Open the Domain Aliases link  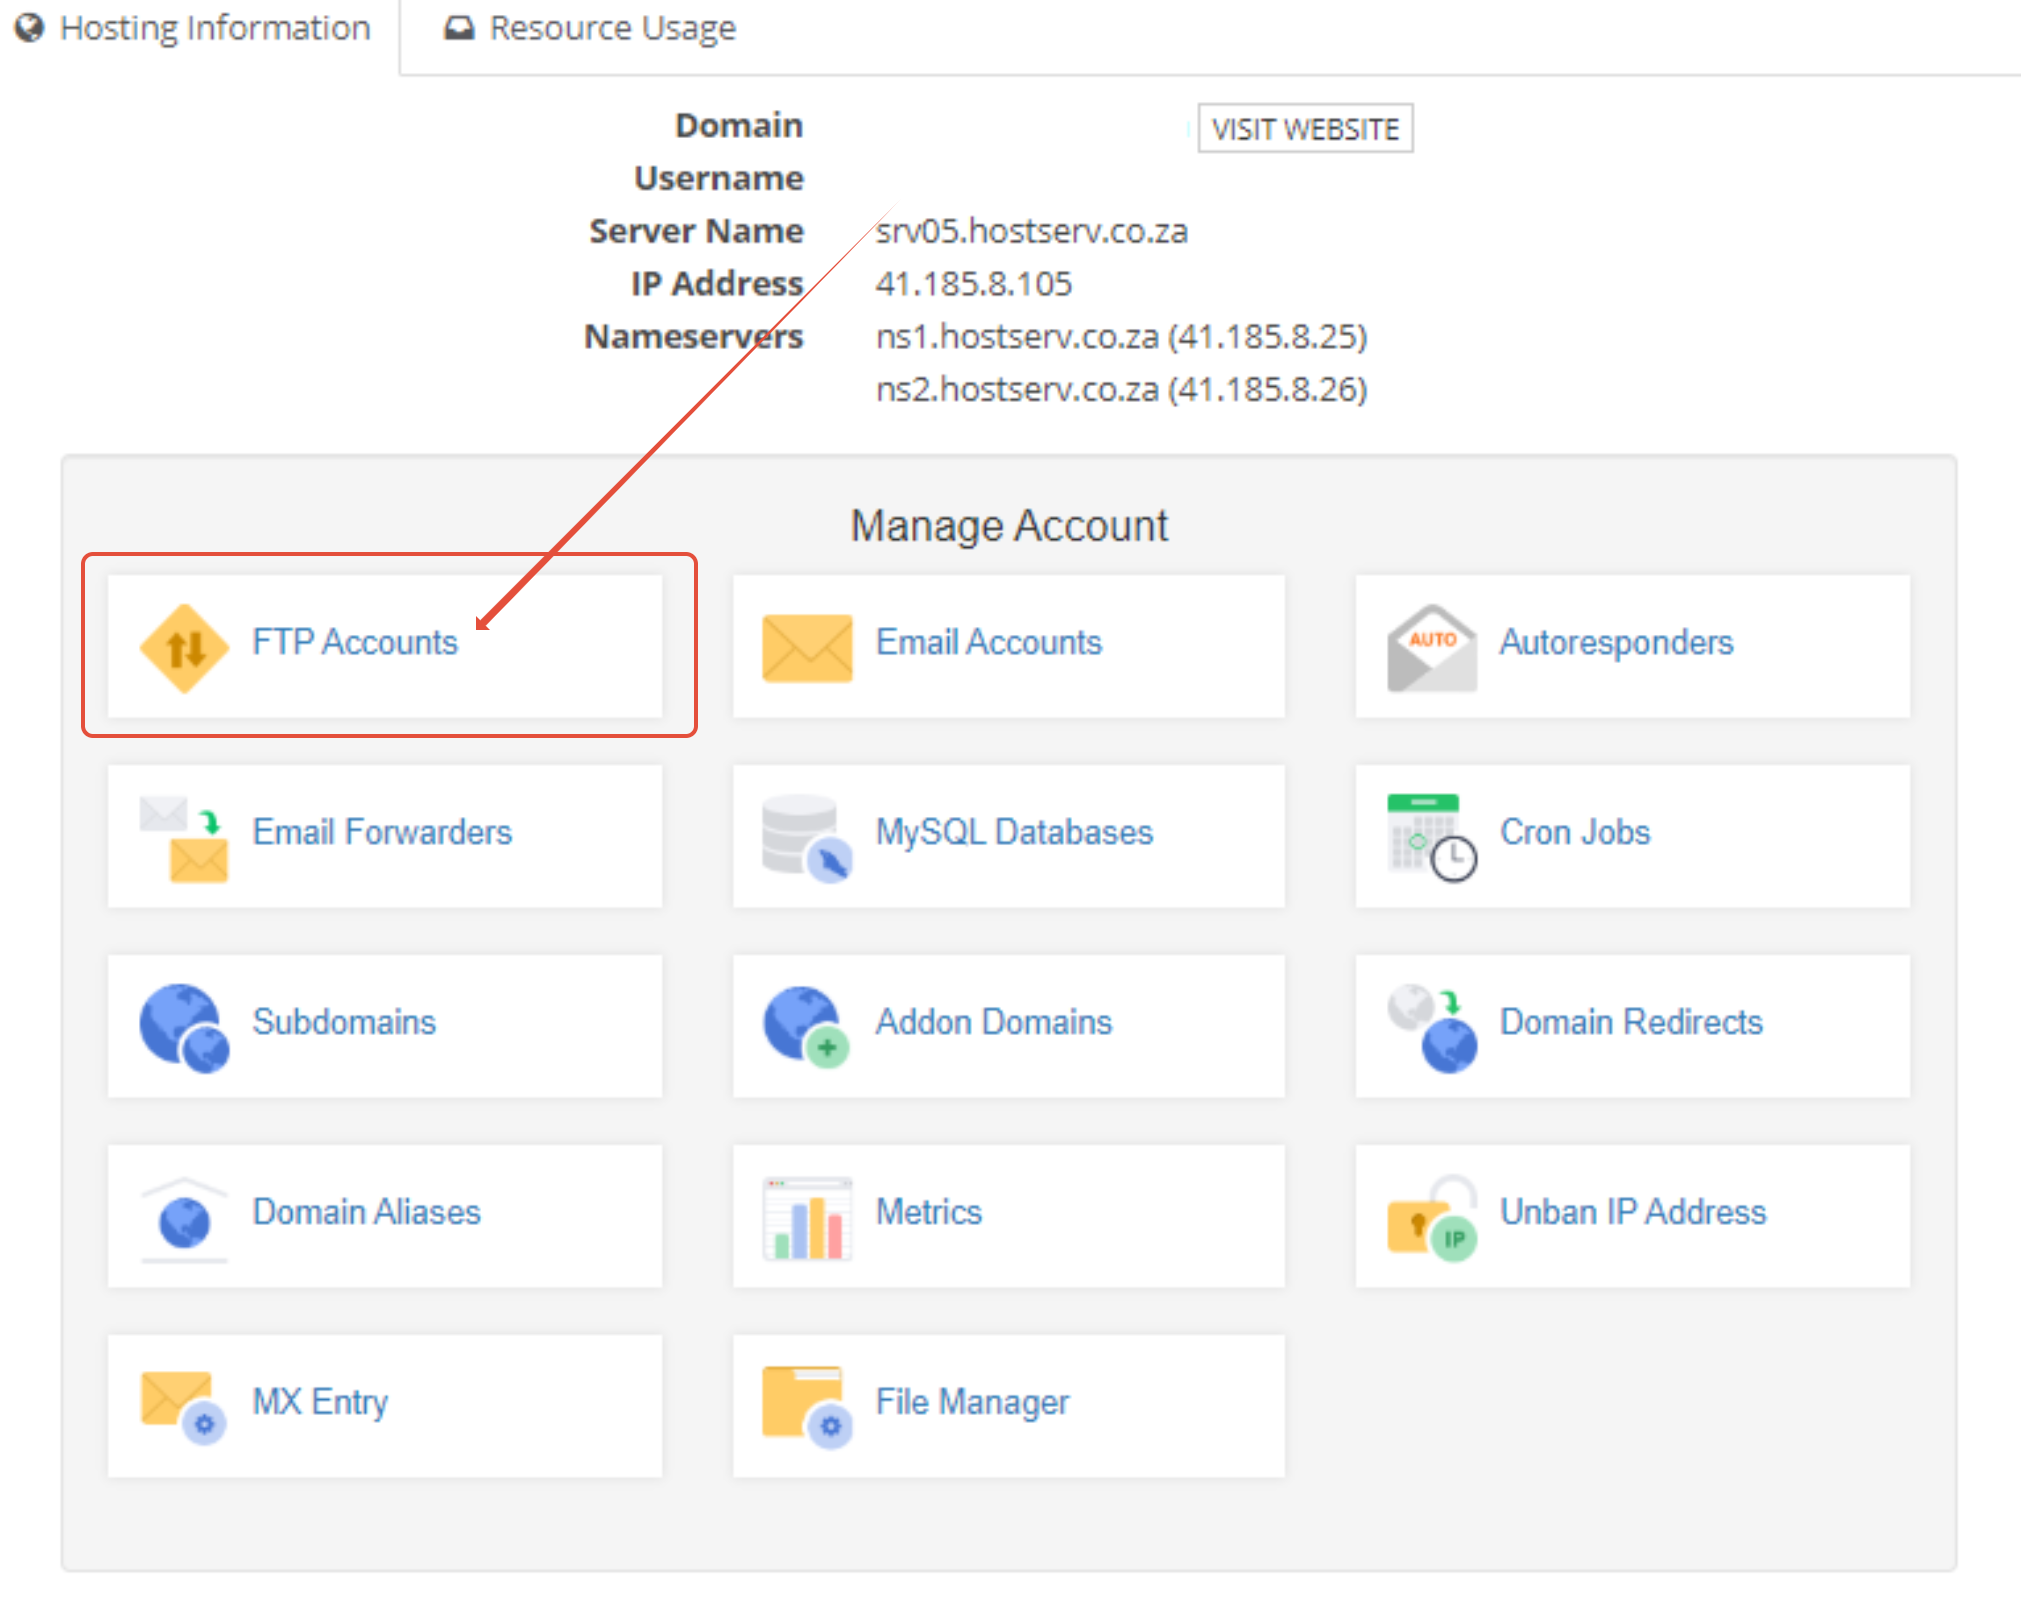[x=366, y=1212]
